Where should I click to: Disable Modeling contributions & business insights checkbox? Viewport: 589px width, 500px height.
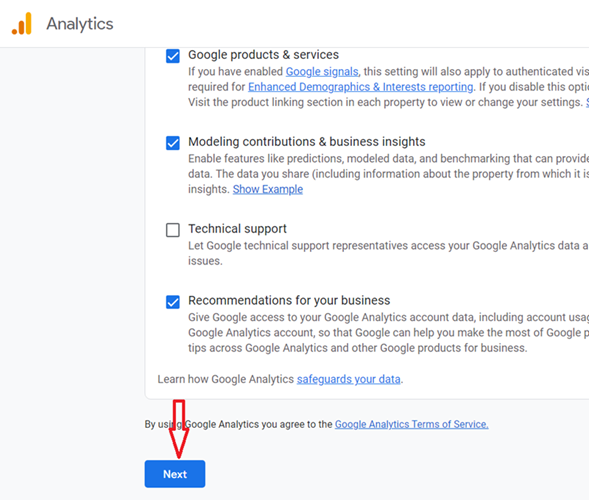pos(173,143)
